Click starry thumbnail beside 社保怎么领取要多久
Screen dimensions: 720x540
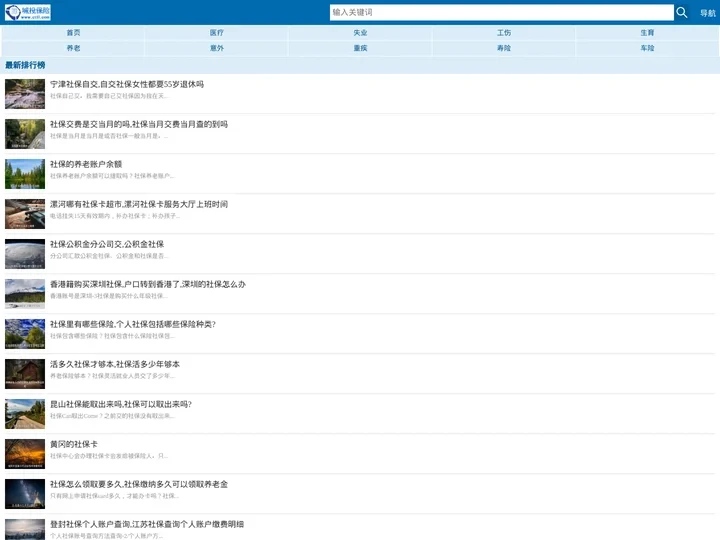tap(25, 494)
